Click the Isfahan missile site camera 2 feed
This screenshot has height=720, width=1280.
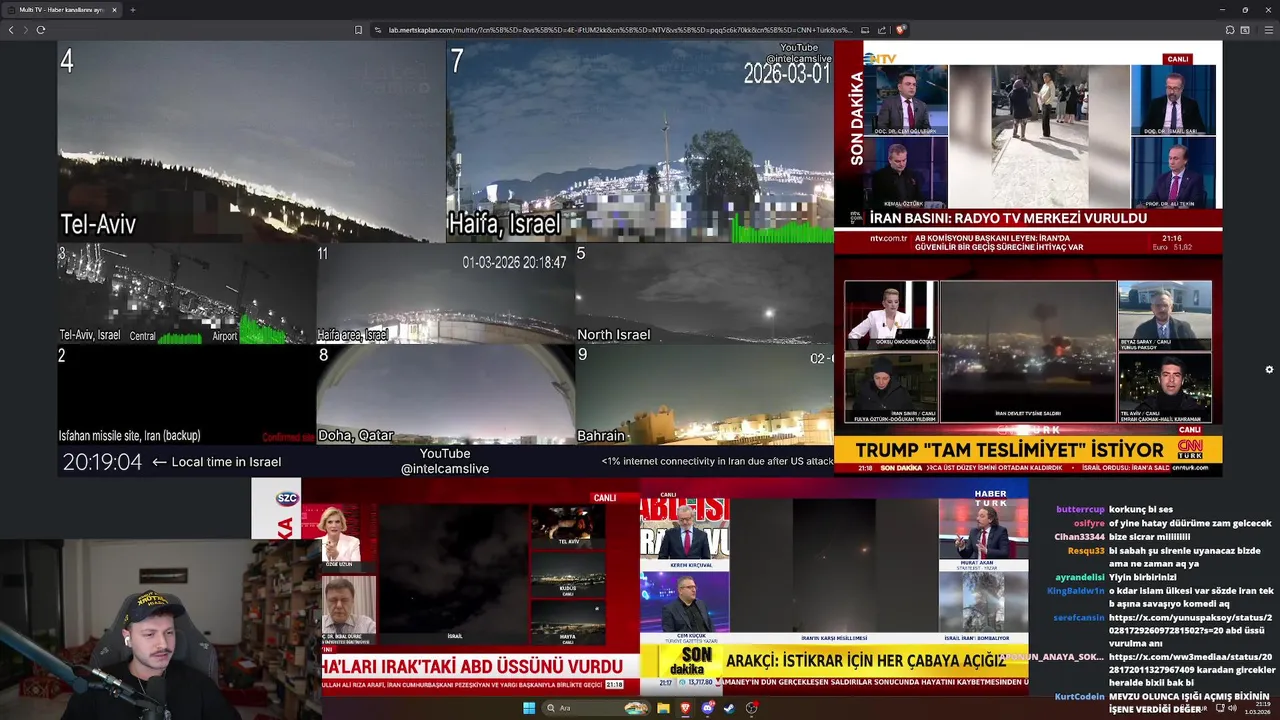click(x=186, y=395)
